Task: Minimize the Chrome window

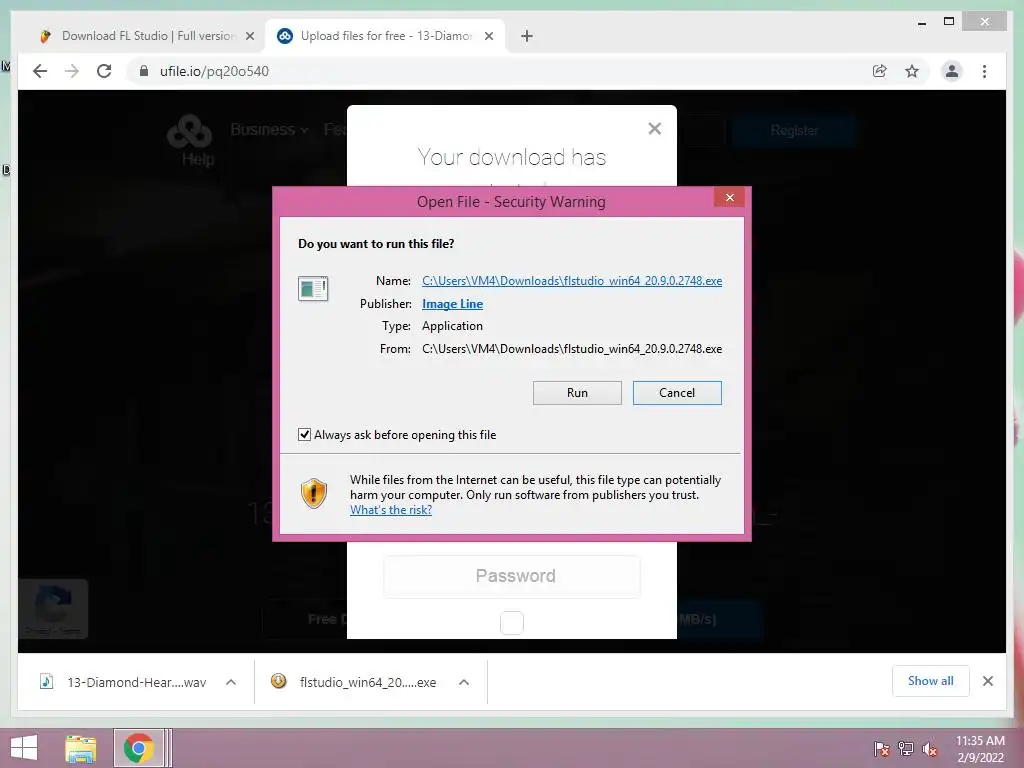Action: (921, 22)
